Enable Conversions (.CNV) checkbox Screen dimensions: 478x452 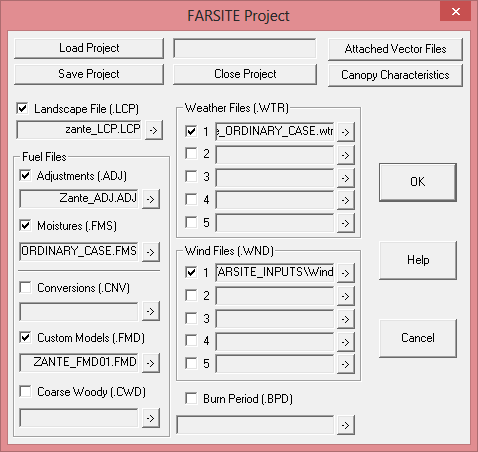point(25,287)
